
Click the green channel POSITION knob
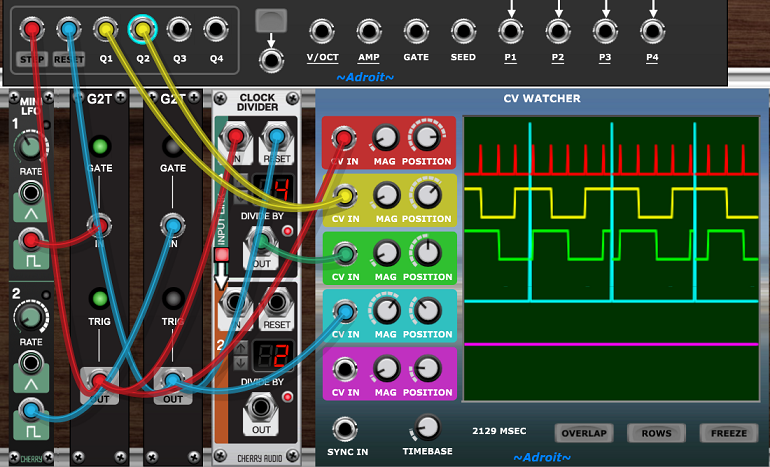[x=428, y=253]
